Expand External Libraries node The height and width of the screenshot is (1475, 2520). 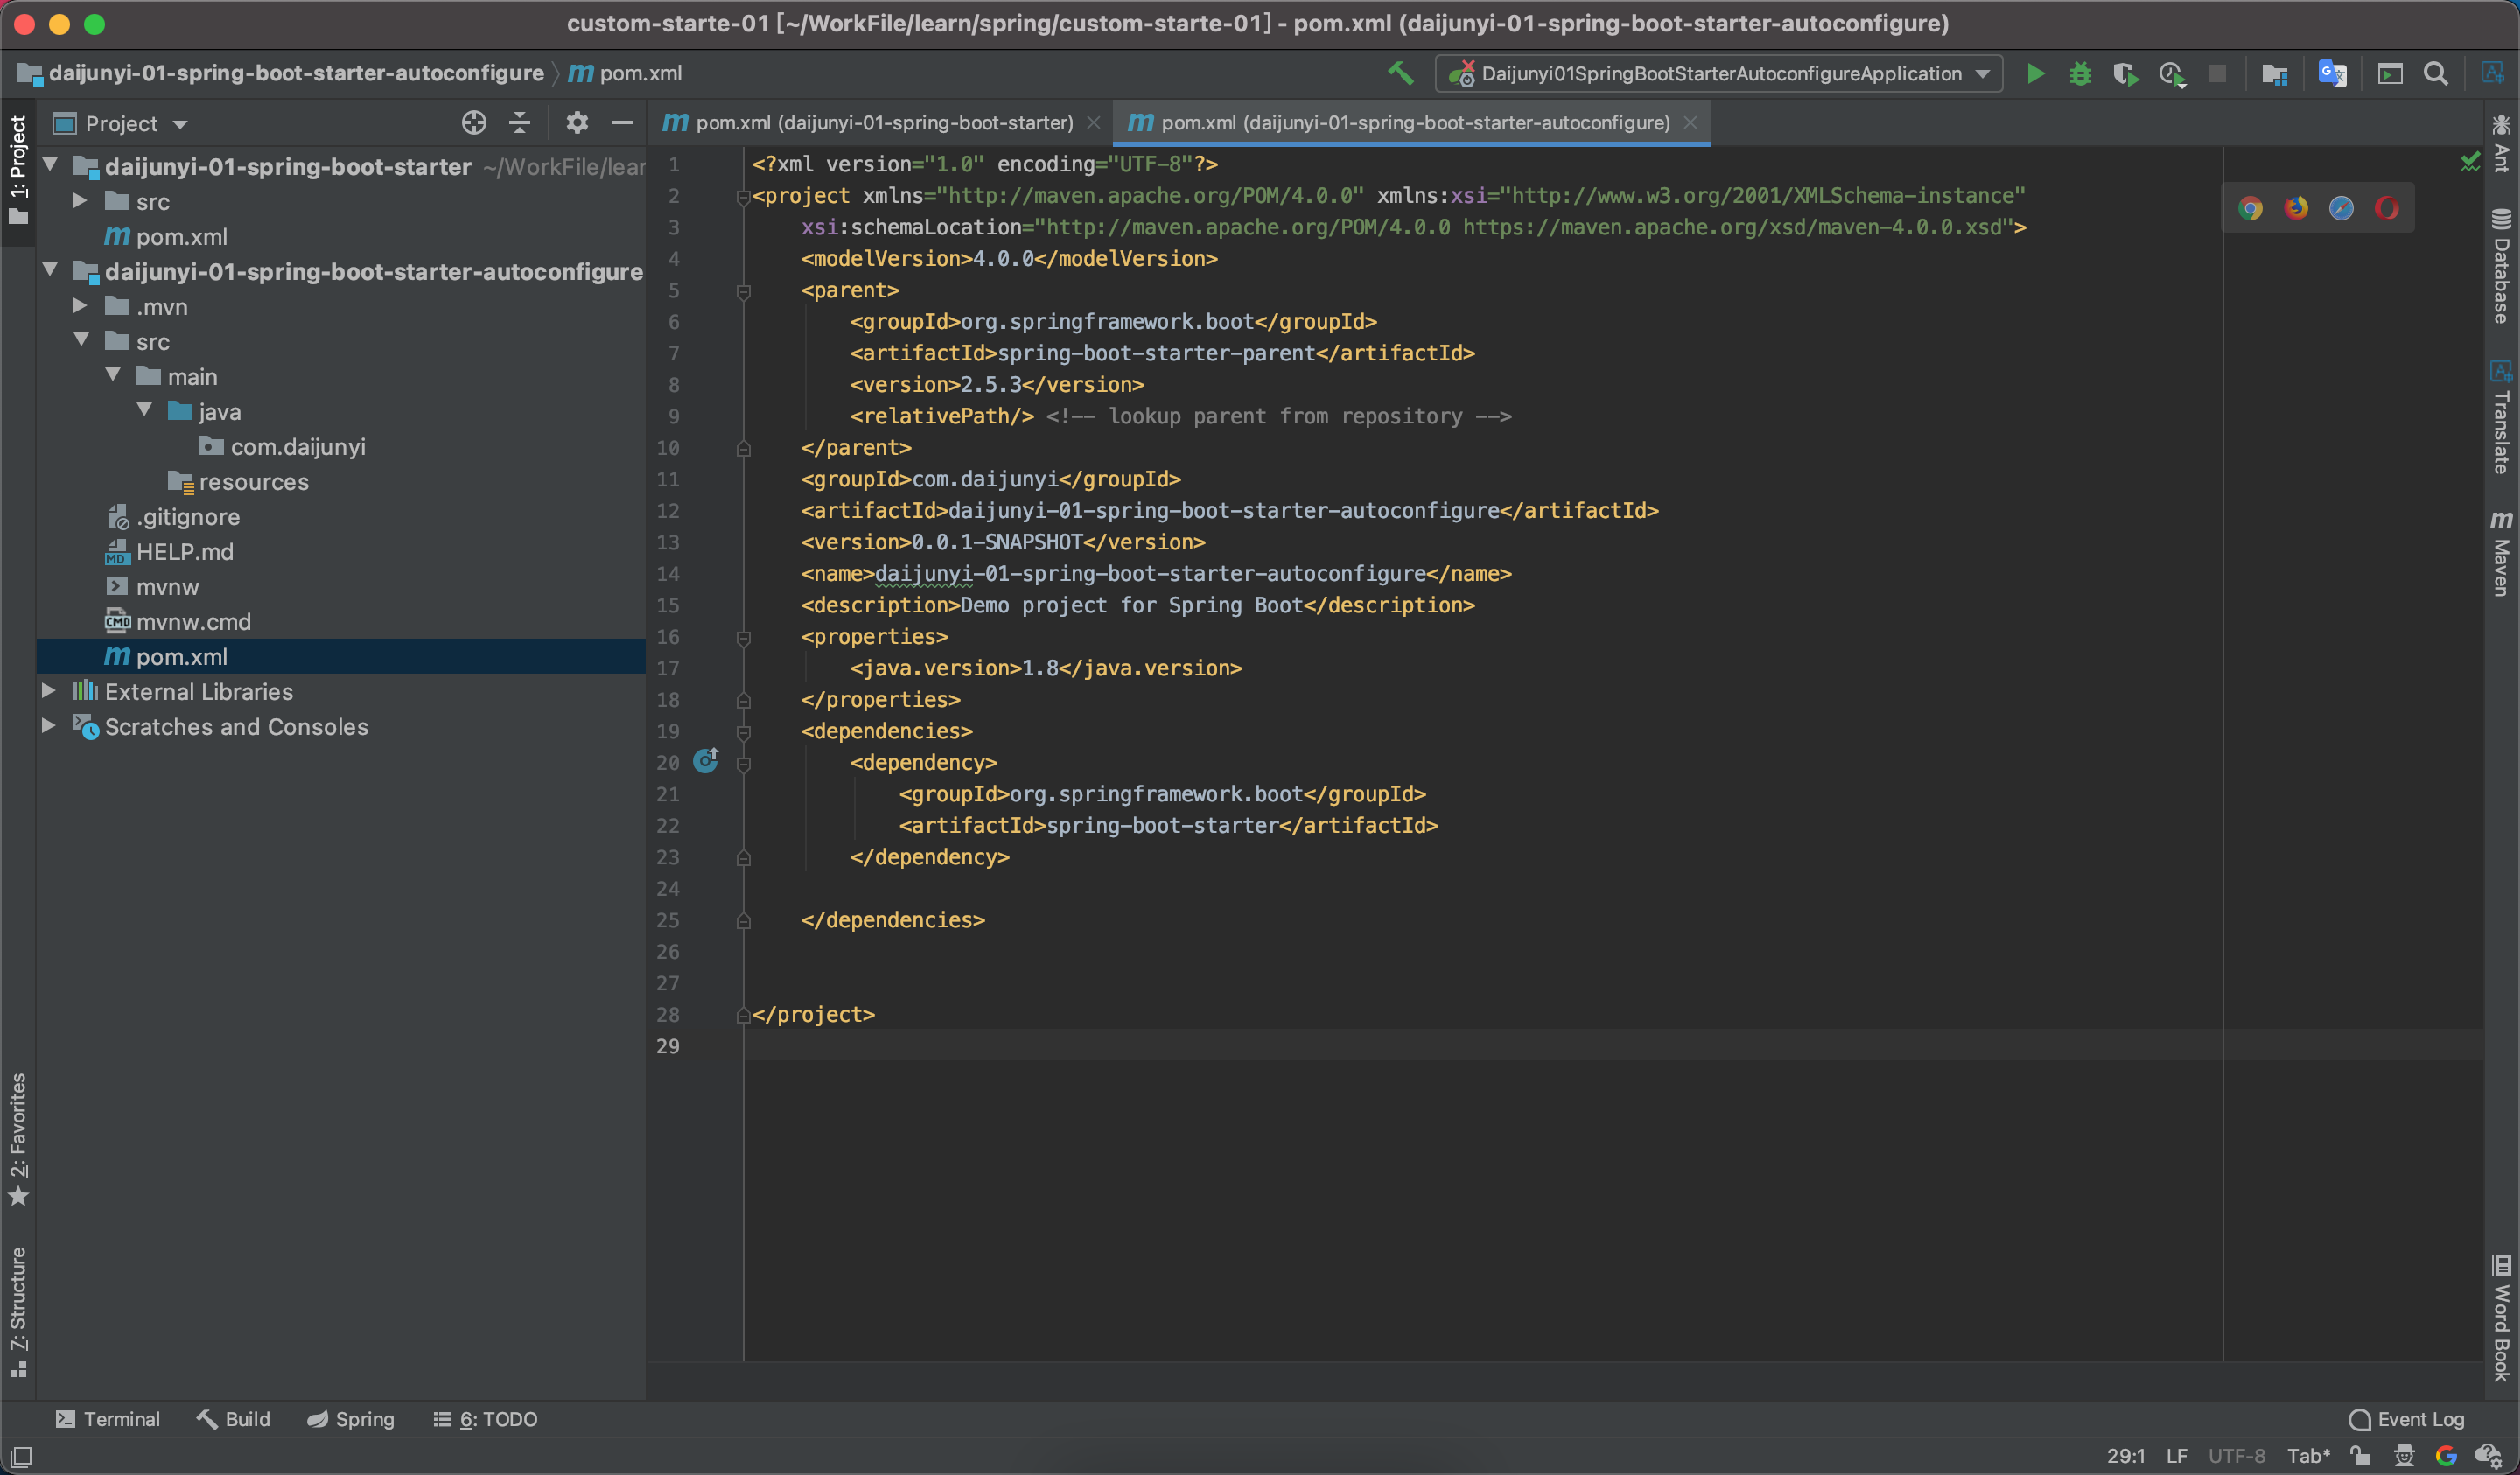point(48,690)
